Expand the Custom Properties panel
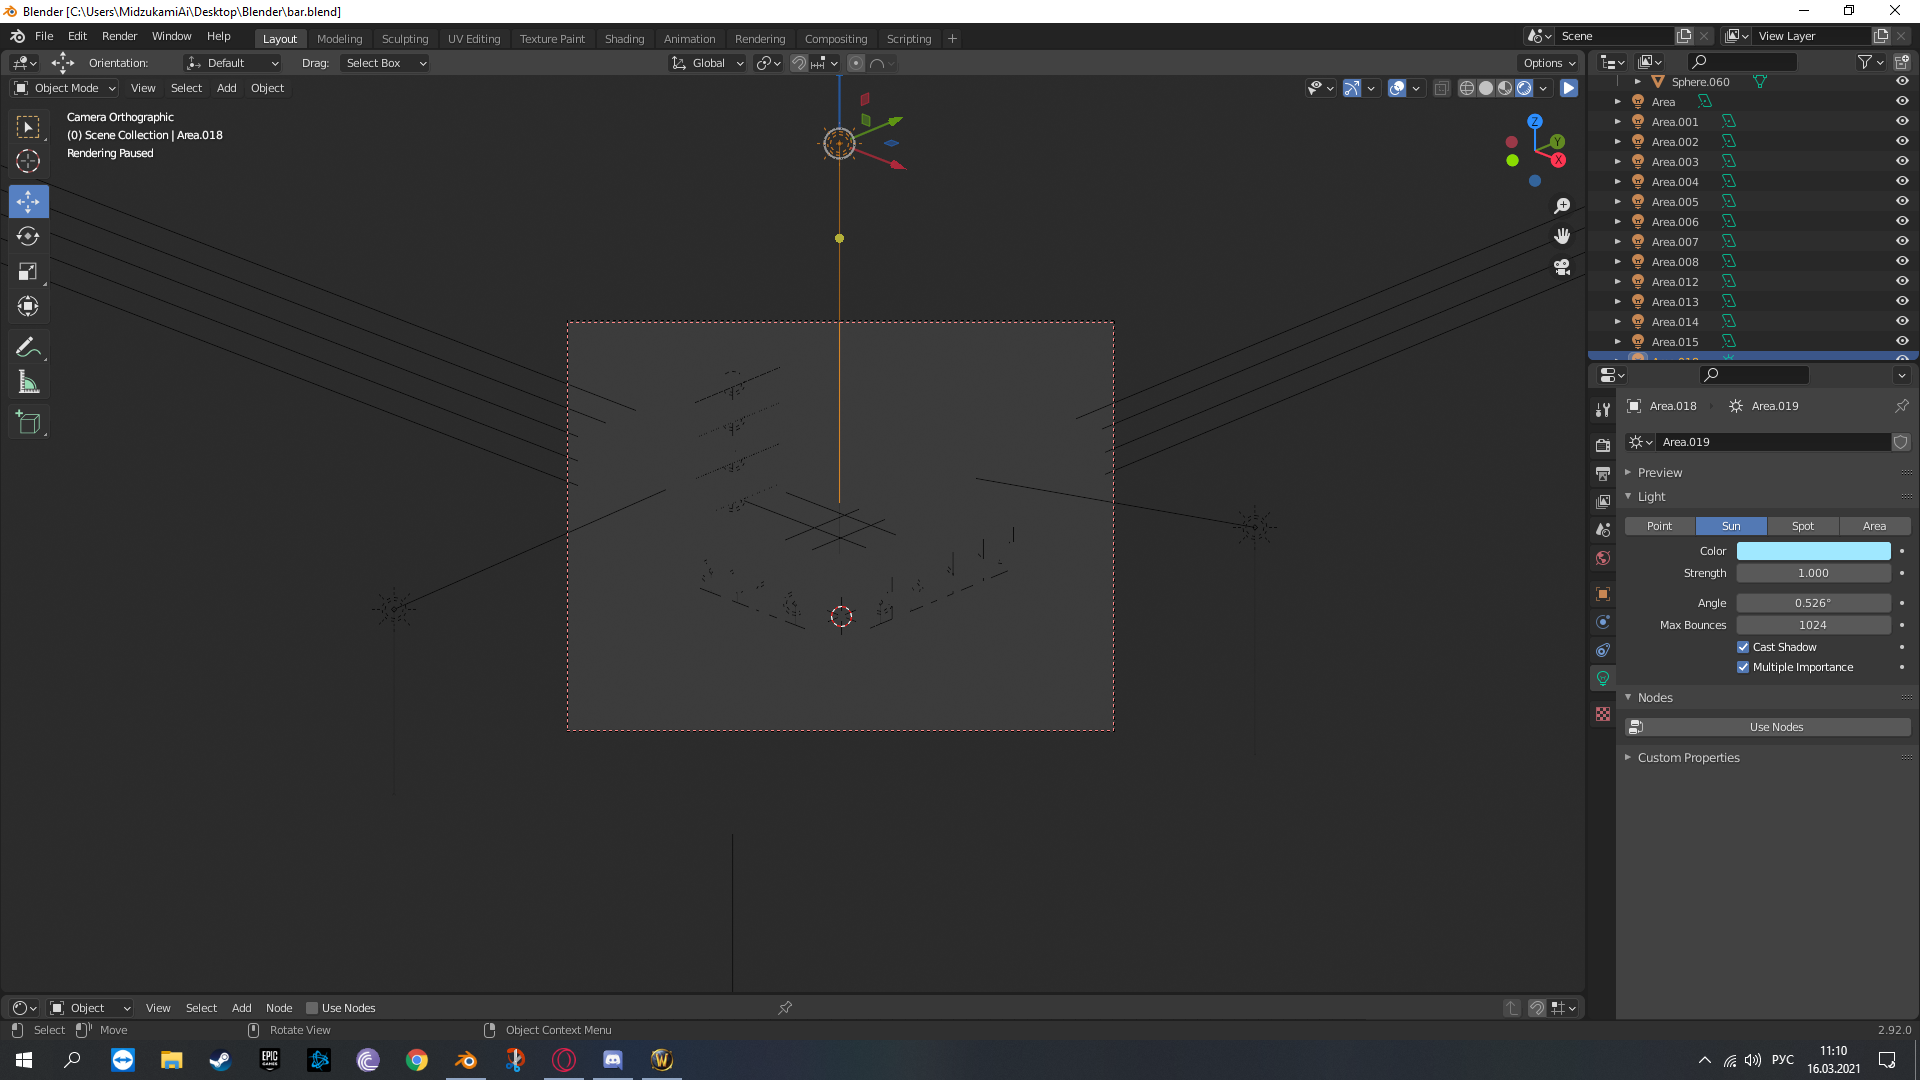1920x1080 pixels. click(1688, 758)
